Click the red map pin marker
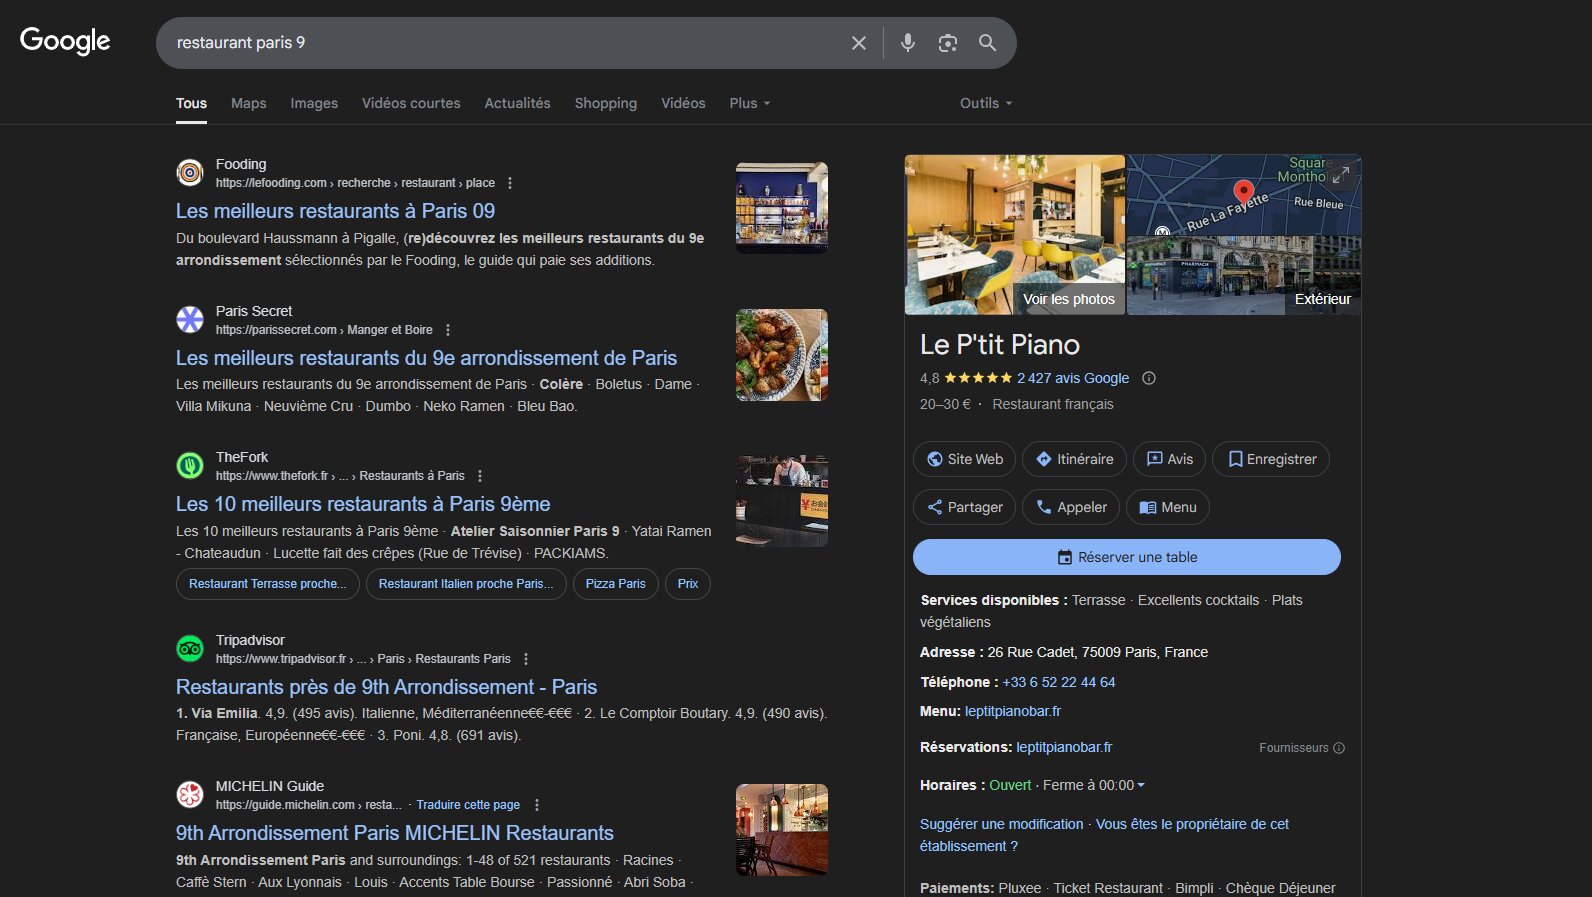The height and width of the screenshot is (897, 1592). (1243, 192)
